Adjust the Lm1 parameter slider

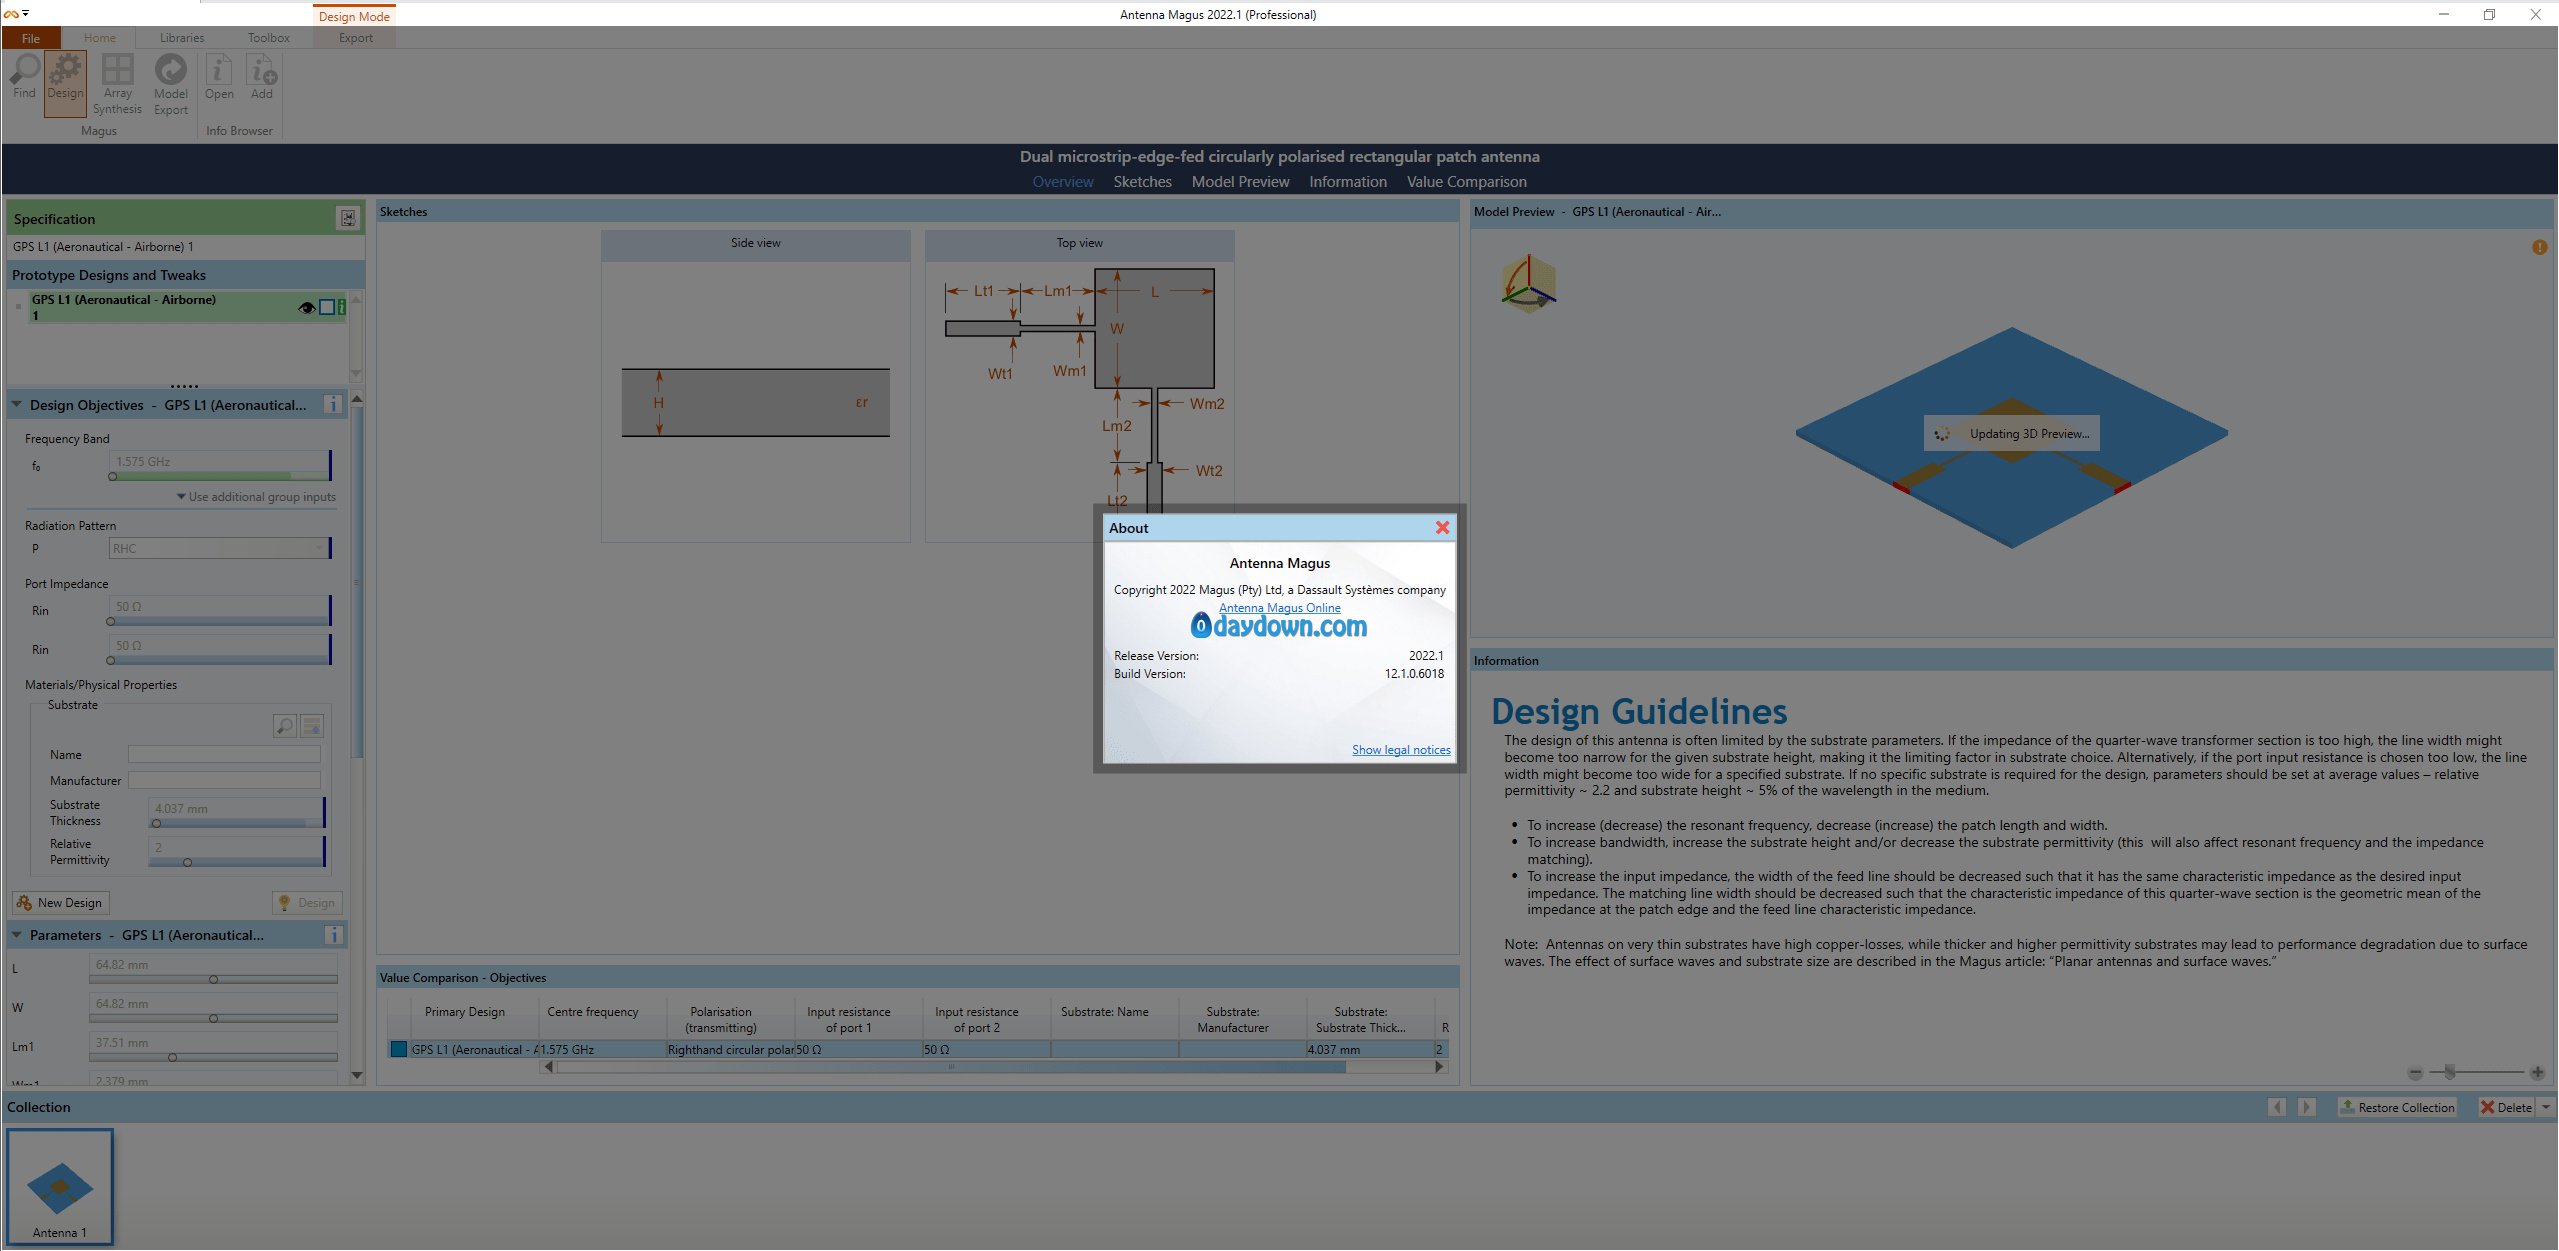point(172,1057)
